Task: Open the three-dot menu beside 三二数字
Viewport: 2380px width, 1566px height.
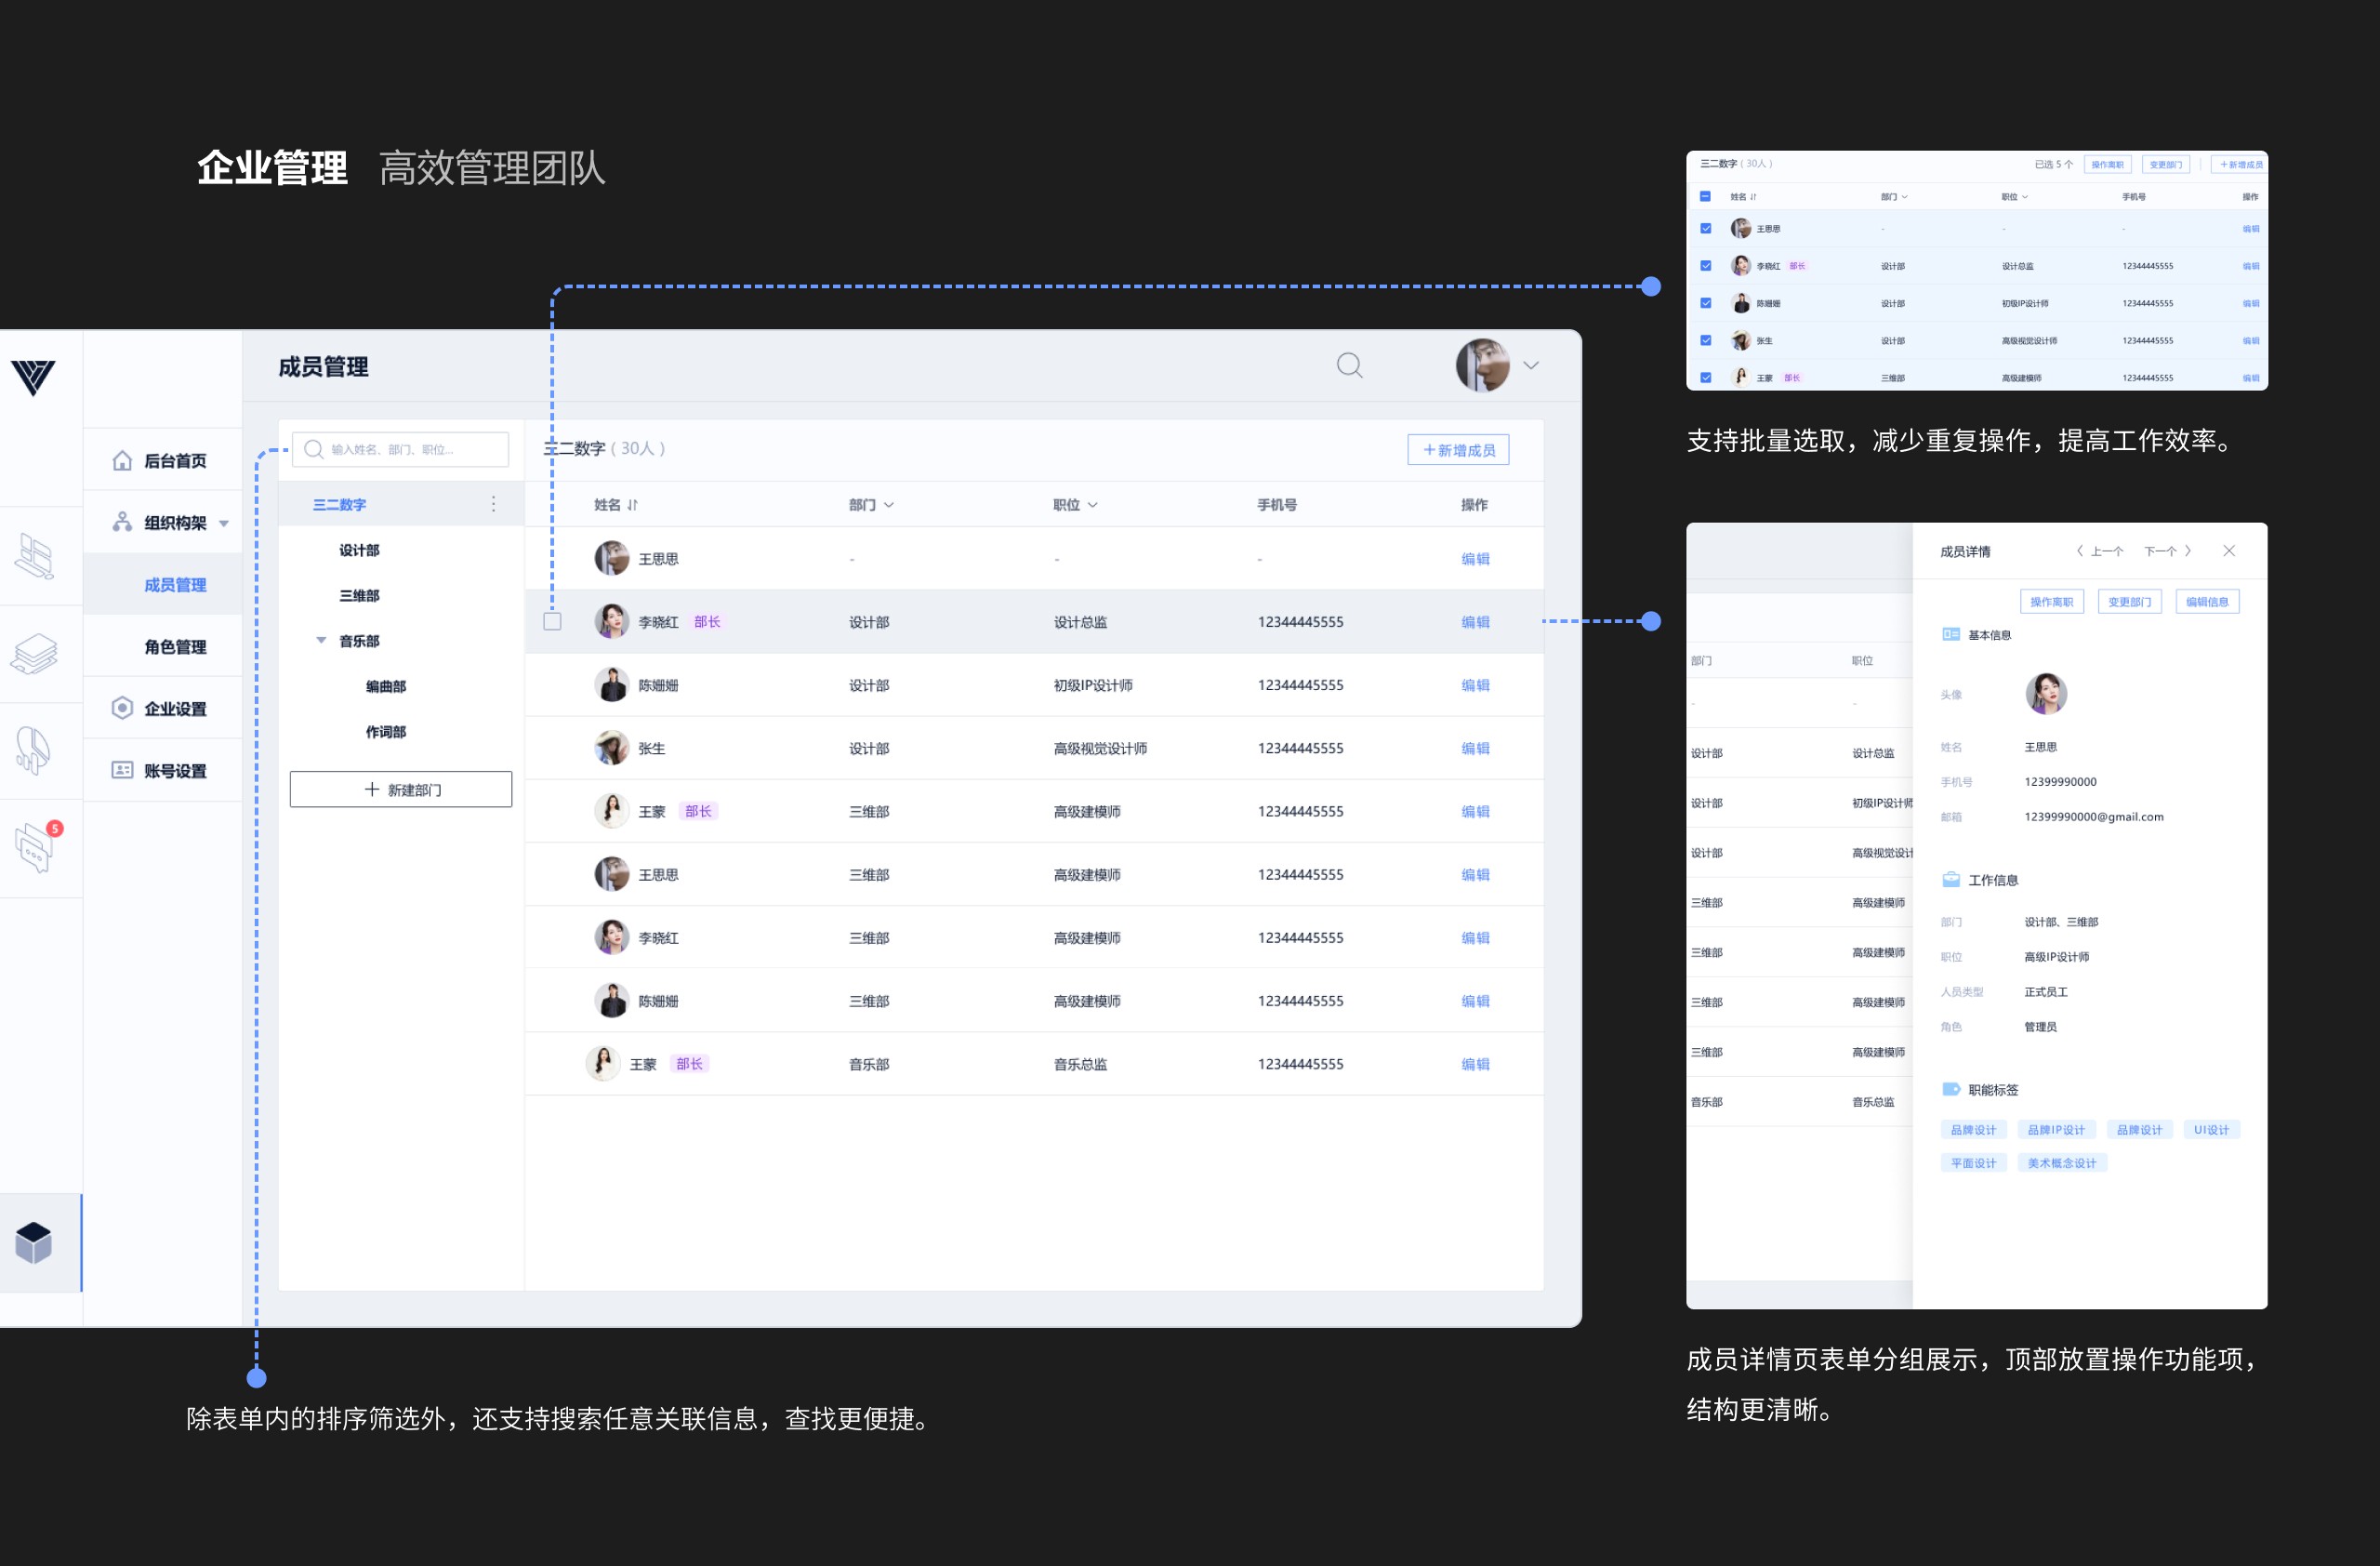Action: (x=493, y=504)
